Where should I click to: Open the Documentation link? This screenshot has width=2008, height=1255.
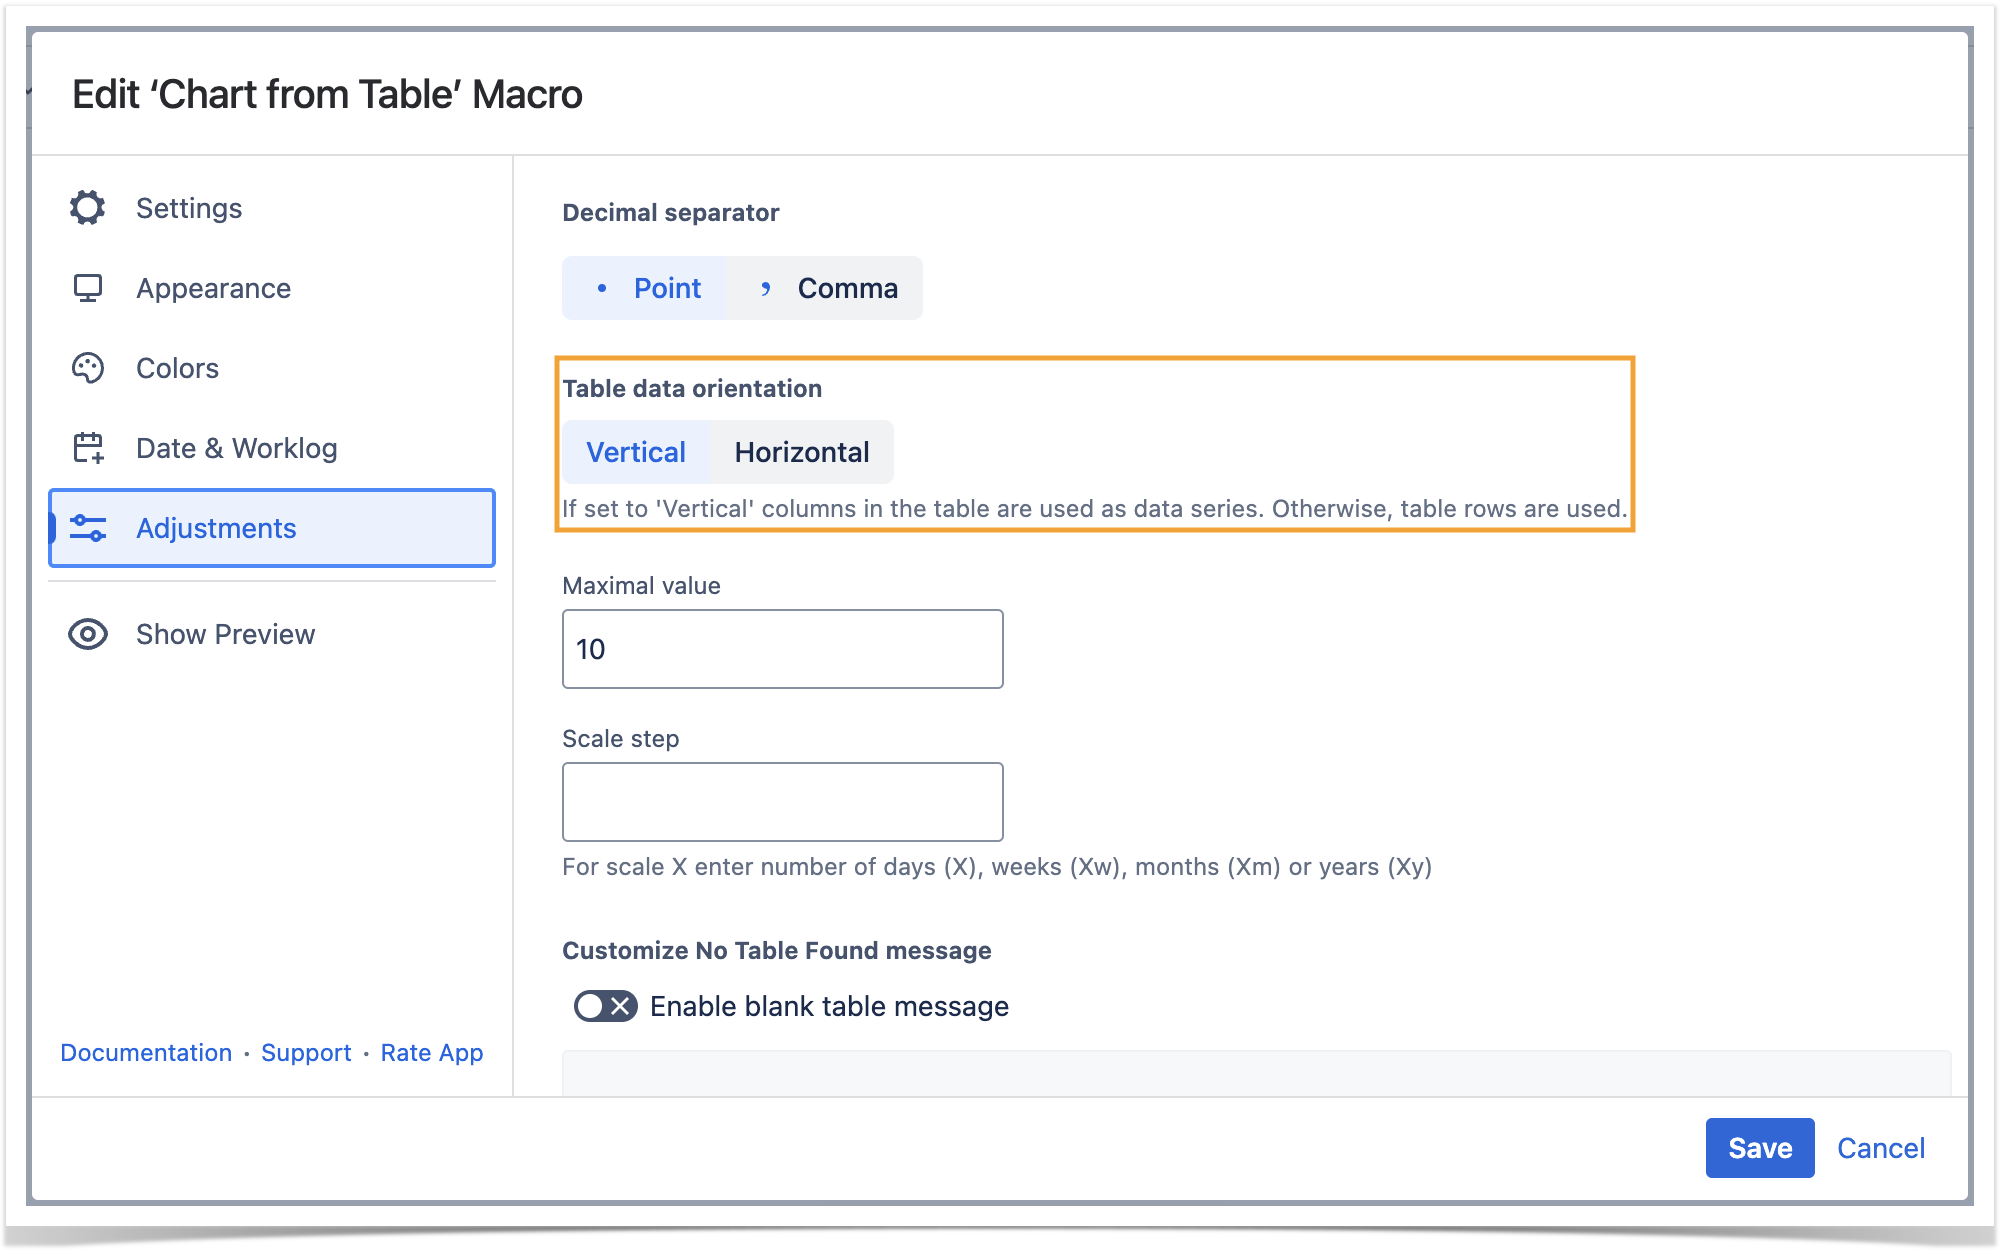click(146, 1052)
